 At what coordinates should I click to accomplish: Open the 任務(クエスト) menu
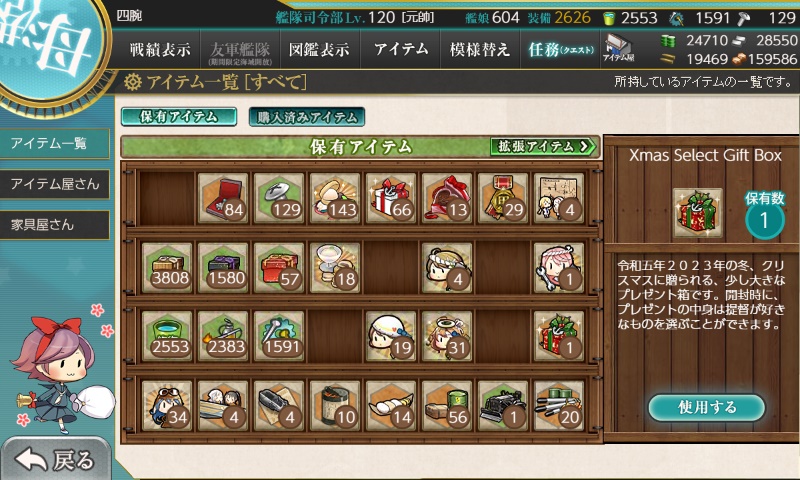click(561, 49)
